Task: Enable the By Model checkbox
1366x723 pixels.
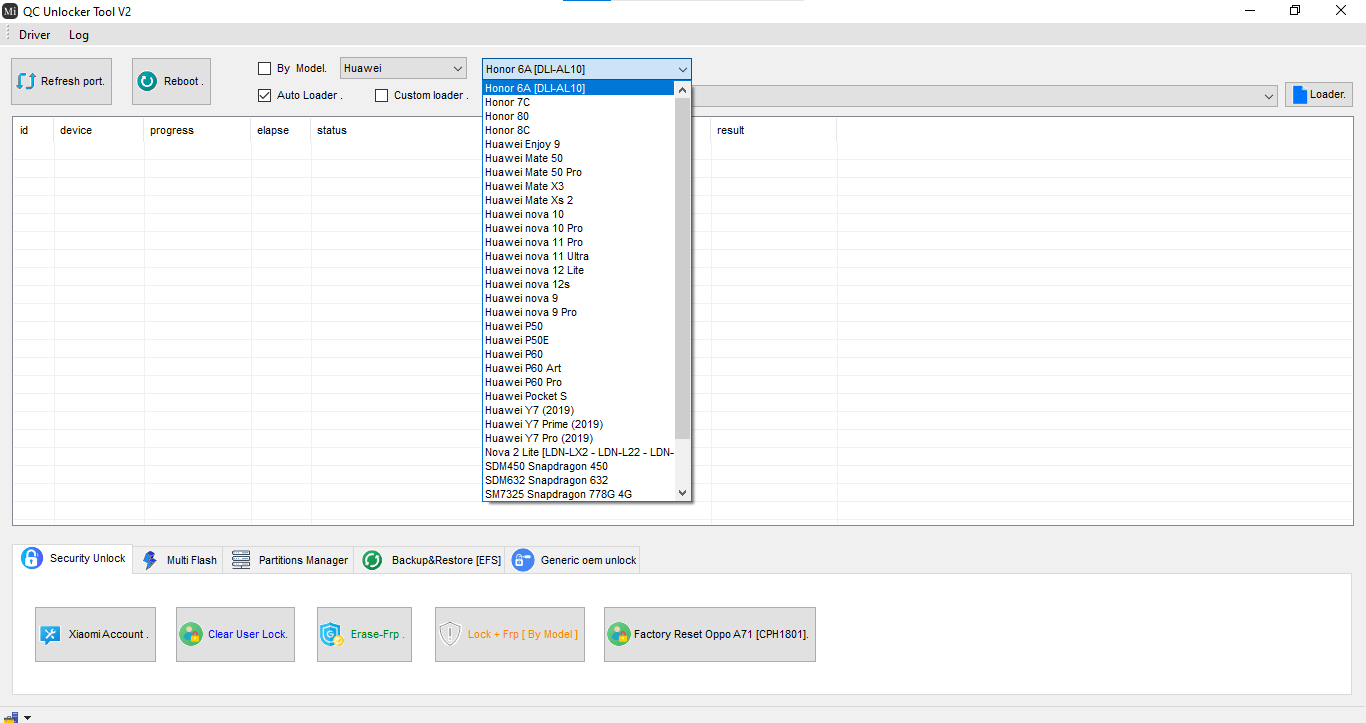Action: click(265, 68)
